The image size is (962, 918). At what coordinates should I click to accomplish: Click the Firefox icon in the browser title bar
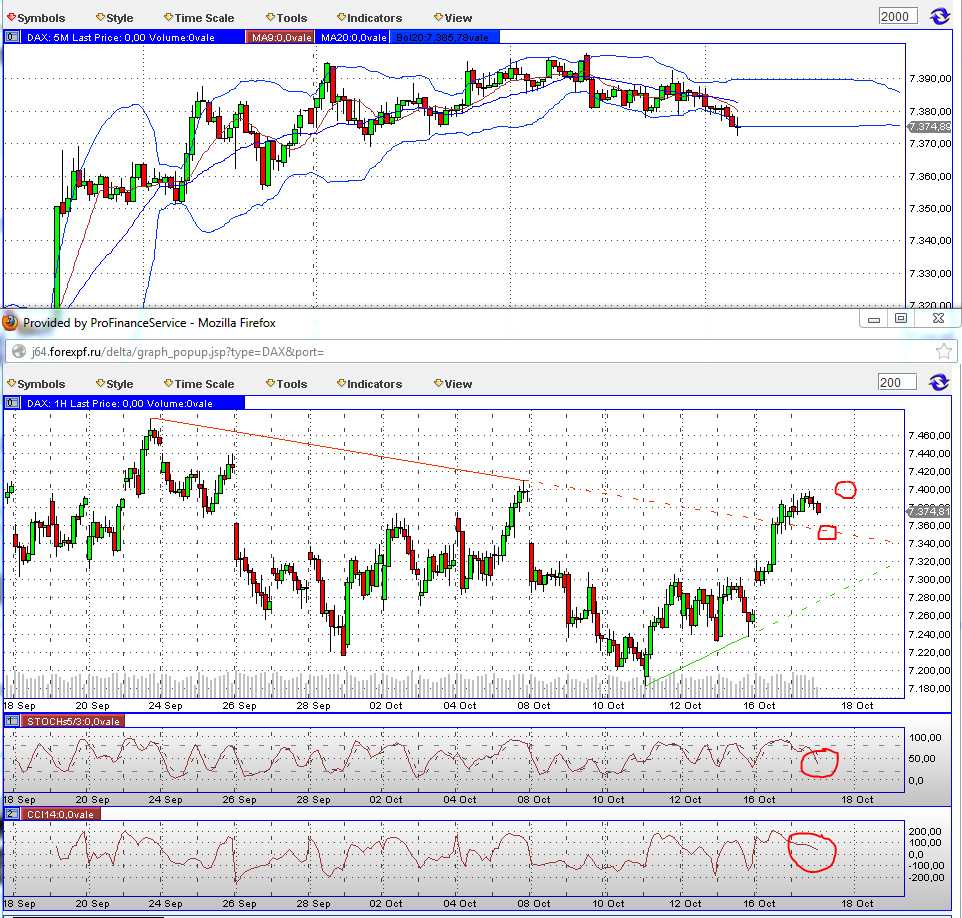8,322
